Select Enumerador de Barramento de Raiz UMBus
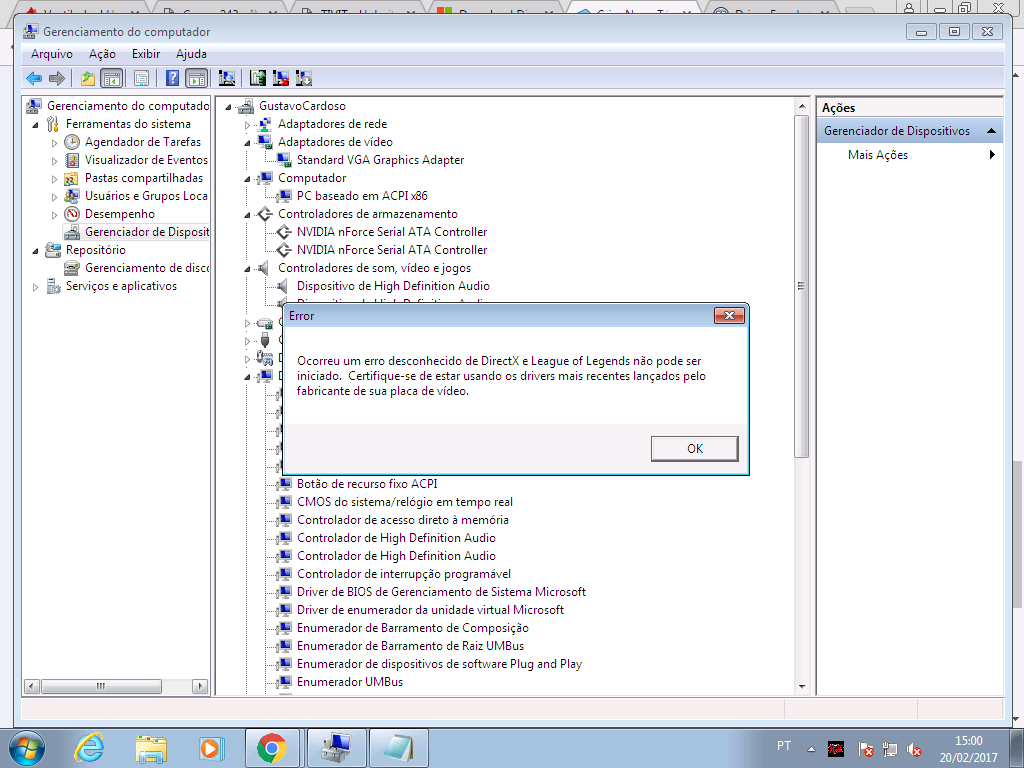Image resolution: width=1024 pixels, height=768 pixels. click(x=410, y=646)
